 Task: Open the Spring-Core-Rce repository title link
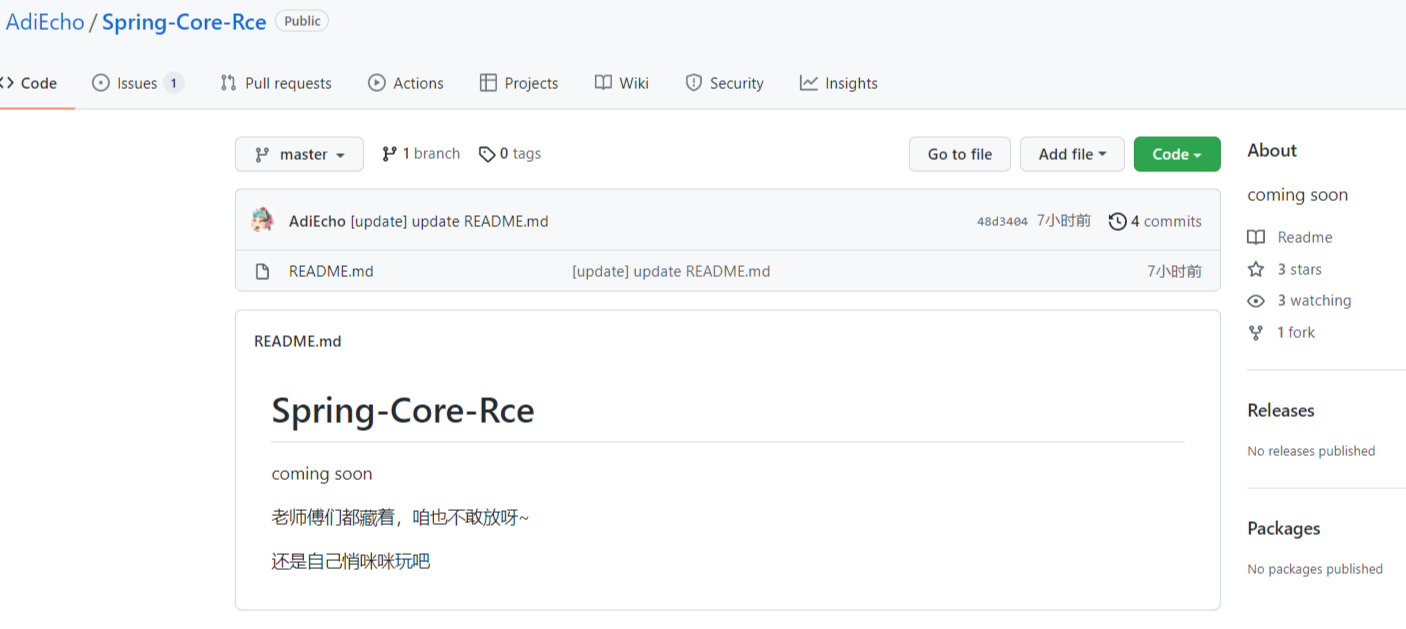coord(184,22)
